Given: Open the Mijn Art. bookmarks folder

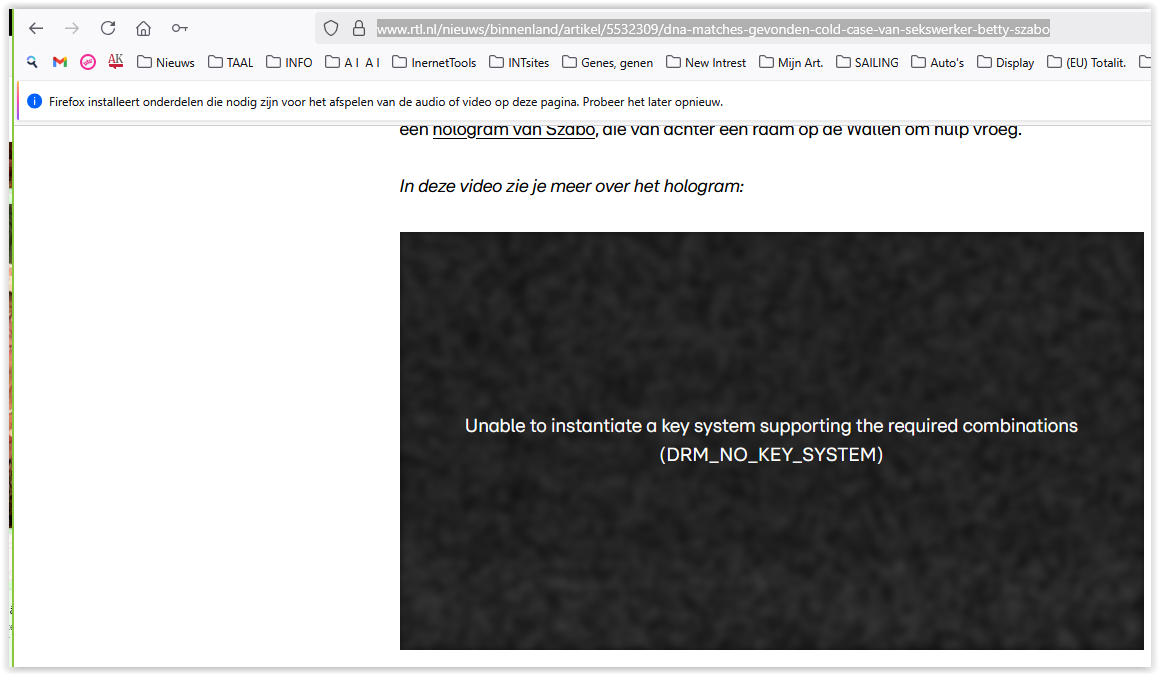Looking at the screenshot, I should tap(791, 62).
